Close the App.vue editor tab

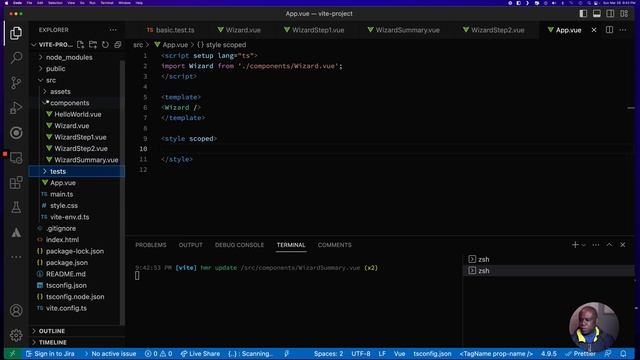pyautogui.click(x=594, y=30)
